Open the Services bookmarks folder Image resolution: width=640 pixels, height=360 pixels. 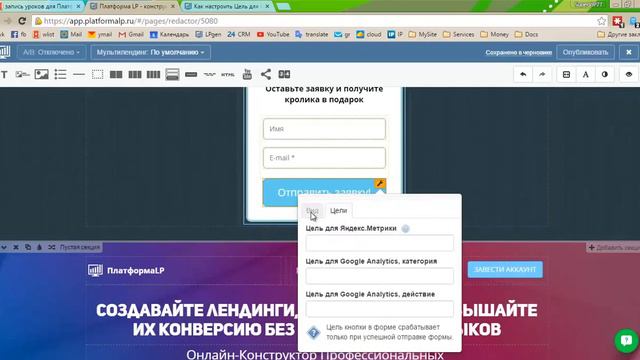tap(458, 35)
